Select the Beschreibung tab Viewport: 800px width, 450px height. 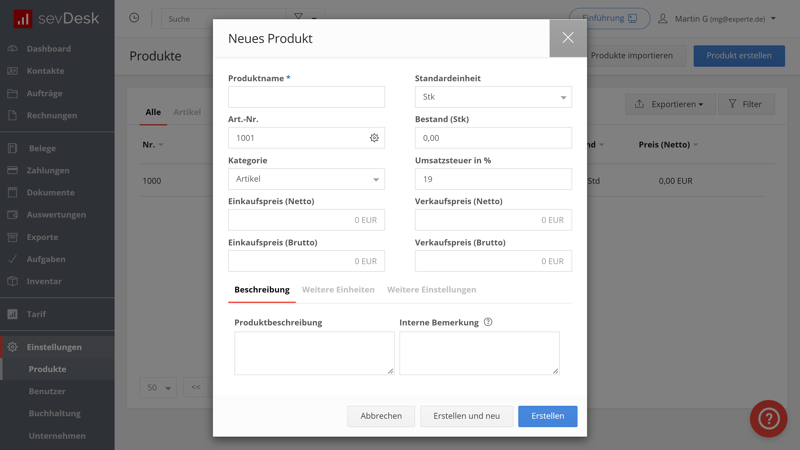point(262,290)
